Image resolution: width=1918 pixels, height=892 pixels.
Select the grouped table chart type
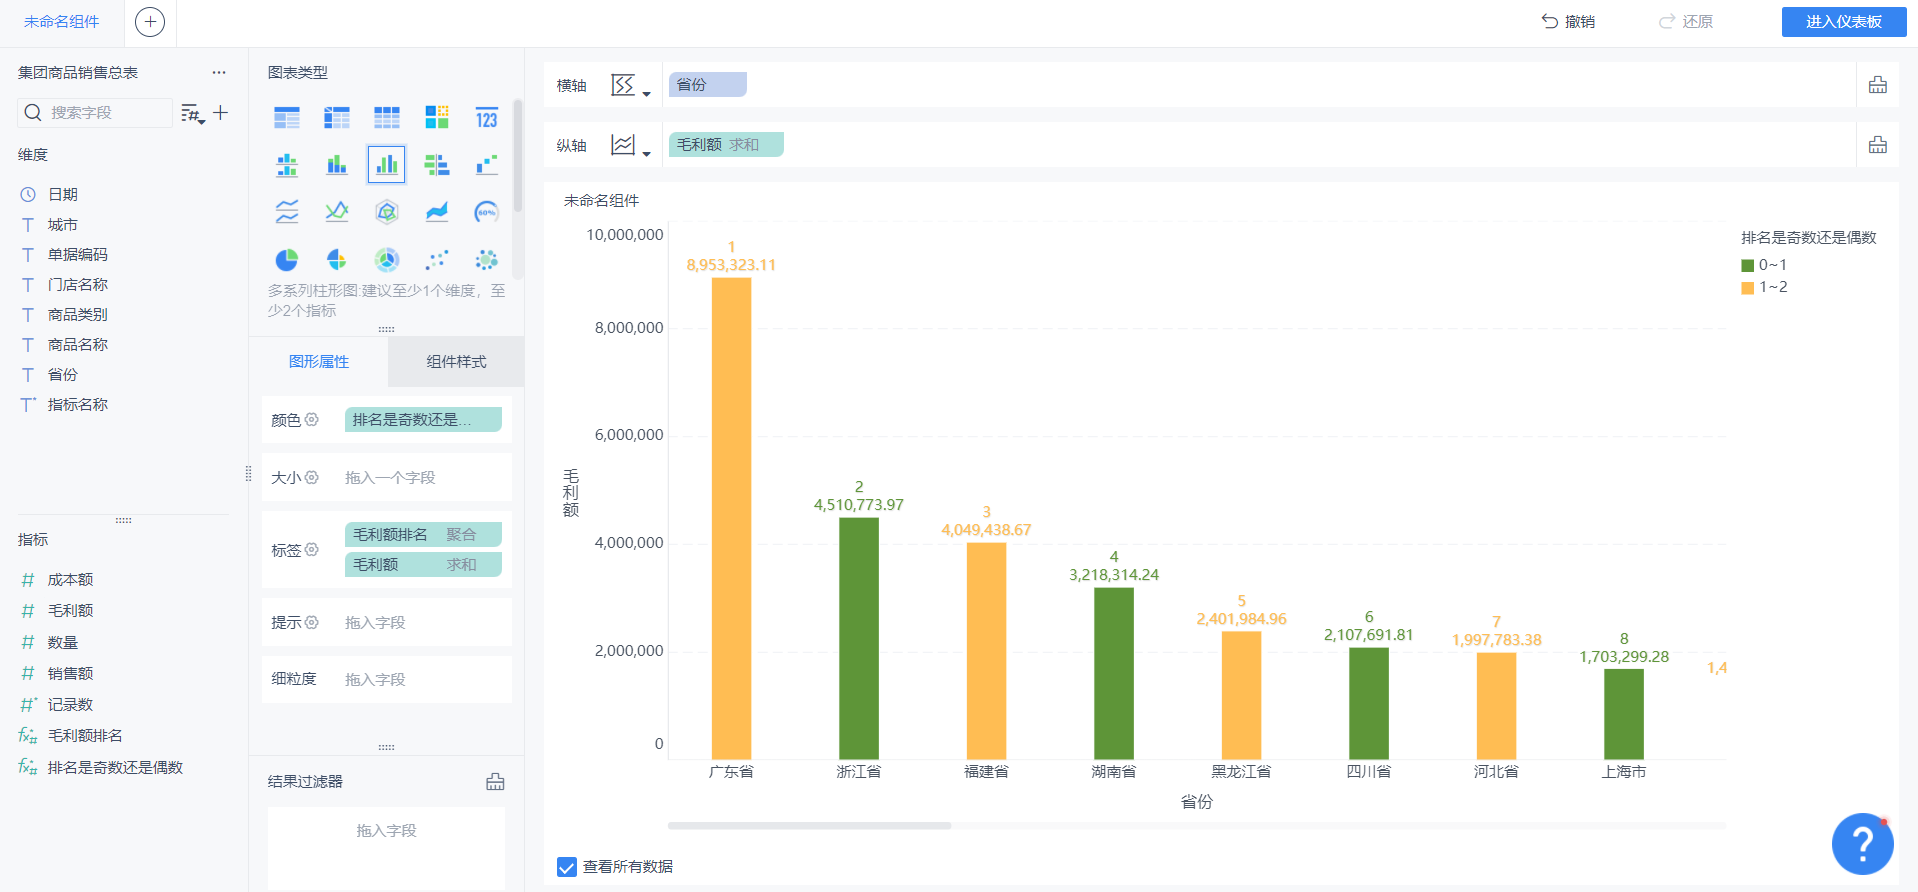pos(287,118)
